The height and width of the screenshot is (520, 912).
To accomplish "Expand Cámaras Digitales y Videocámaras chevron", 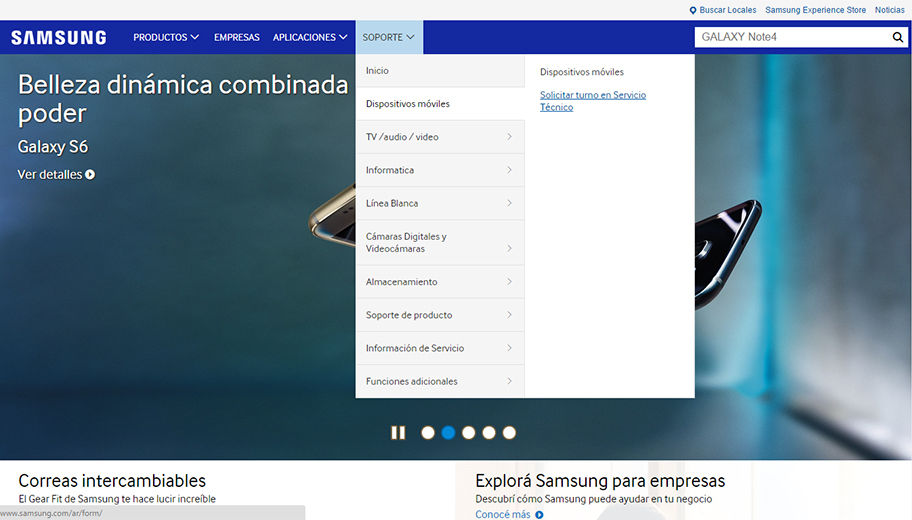I will [509, 248].
